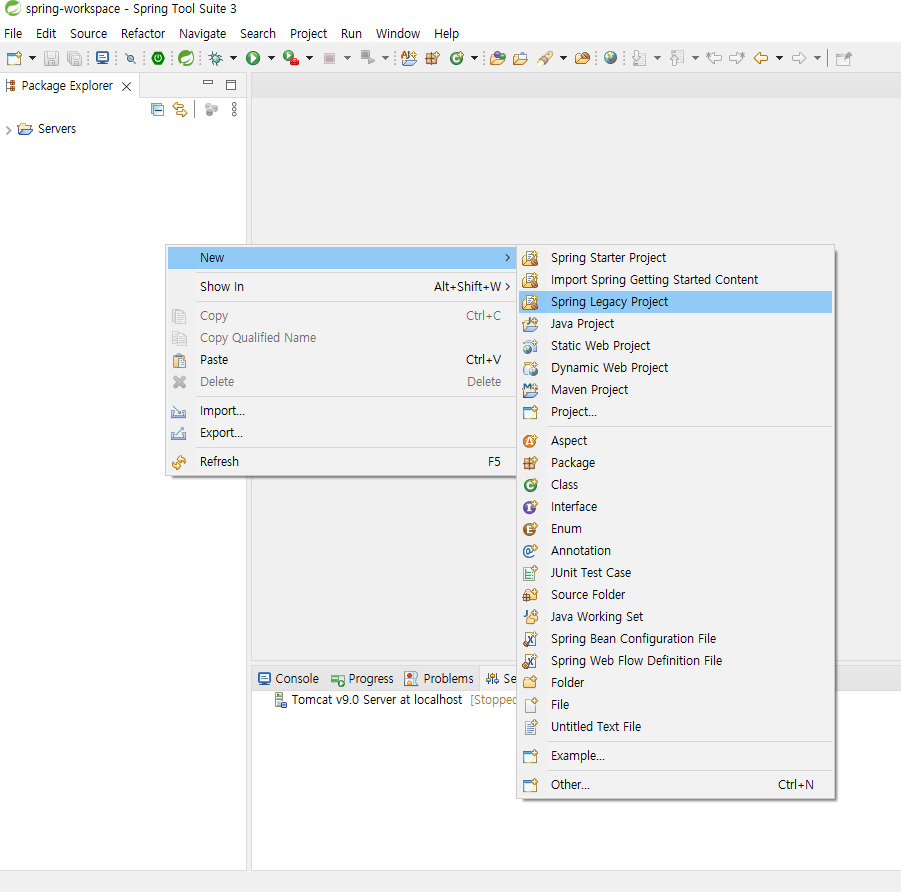Open dropdown arrow next to Debug icon

point(233,58)
